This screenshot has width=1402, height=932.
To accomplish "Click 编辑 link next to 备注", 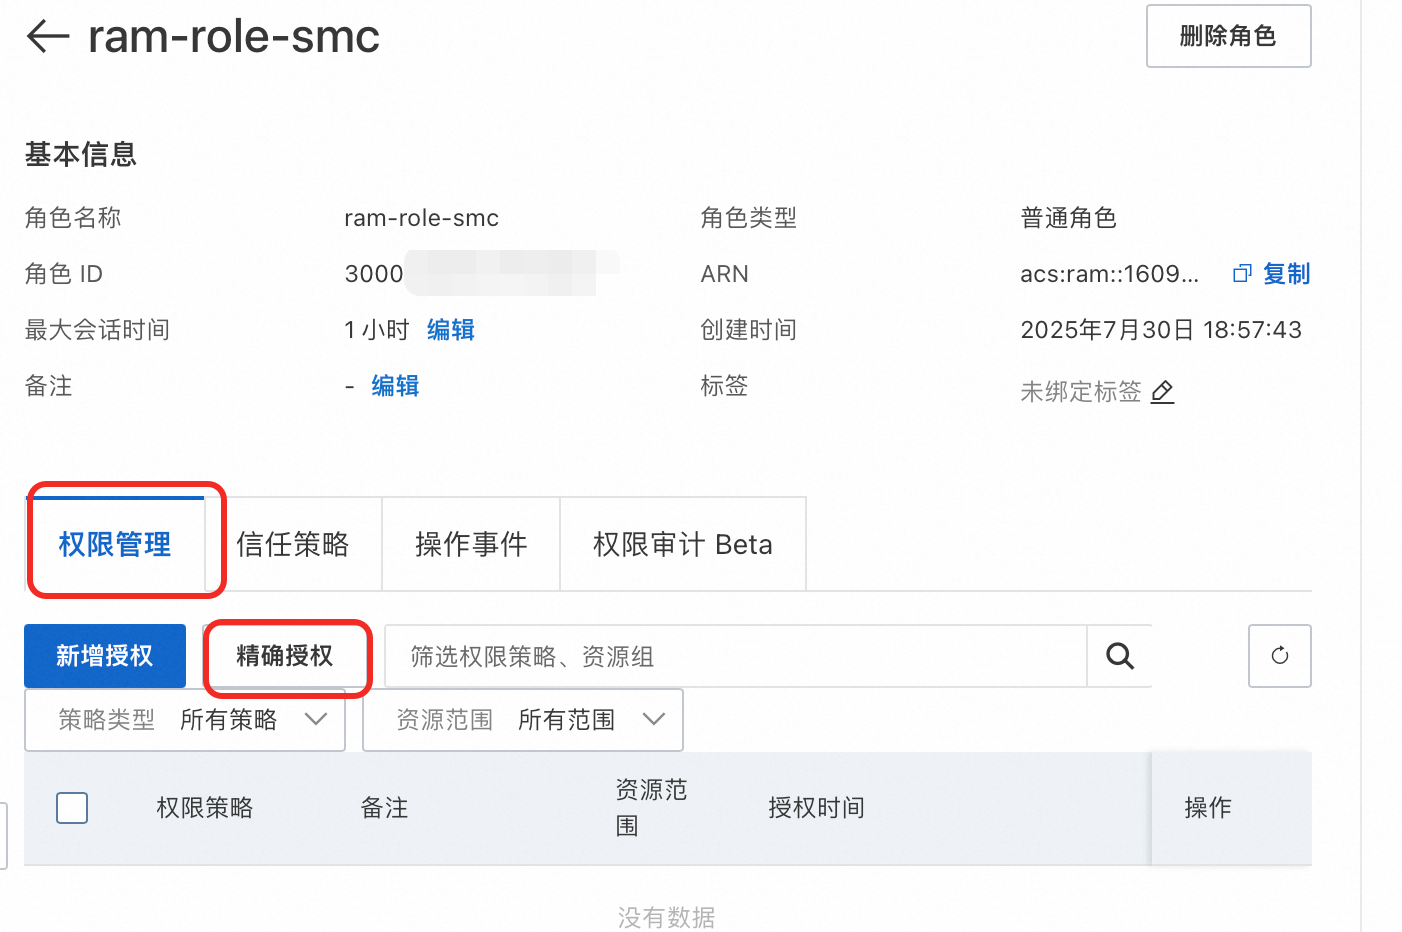I will coord(395,386).
